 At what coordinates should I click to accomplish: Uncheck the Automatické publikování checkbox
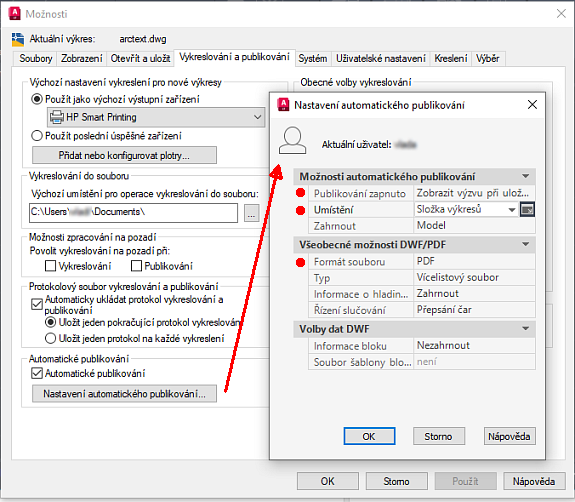coord(37,373)
